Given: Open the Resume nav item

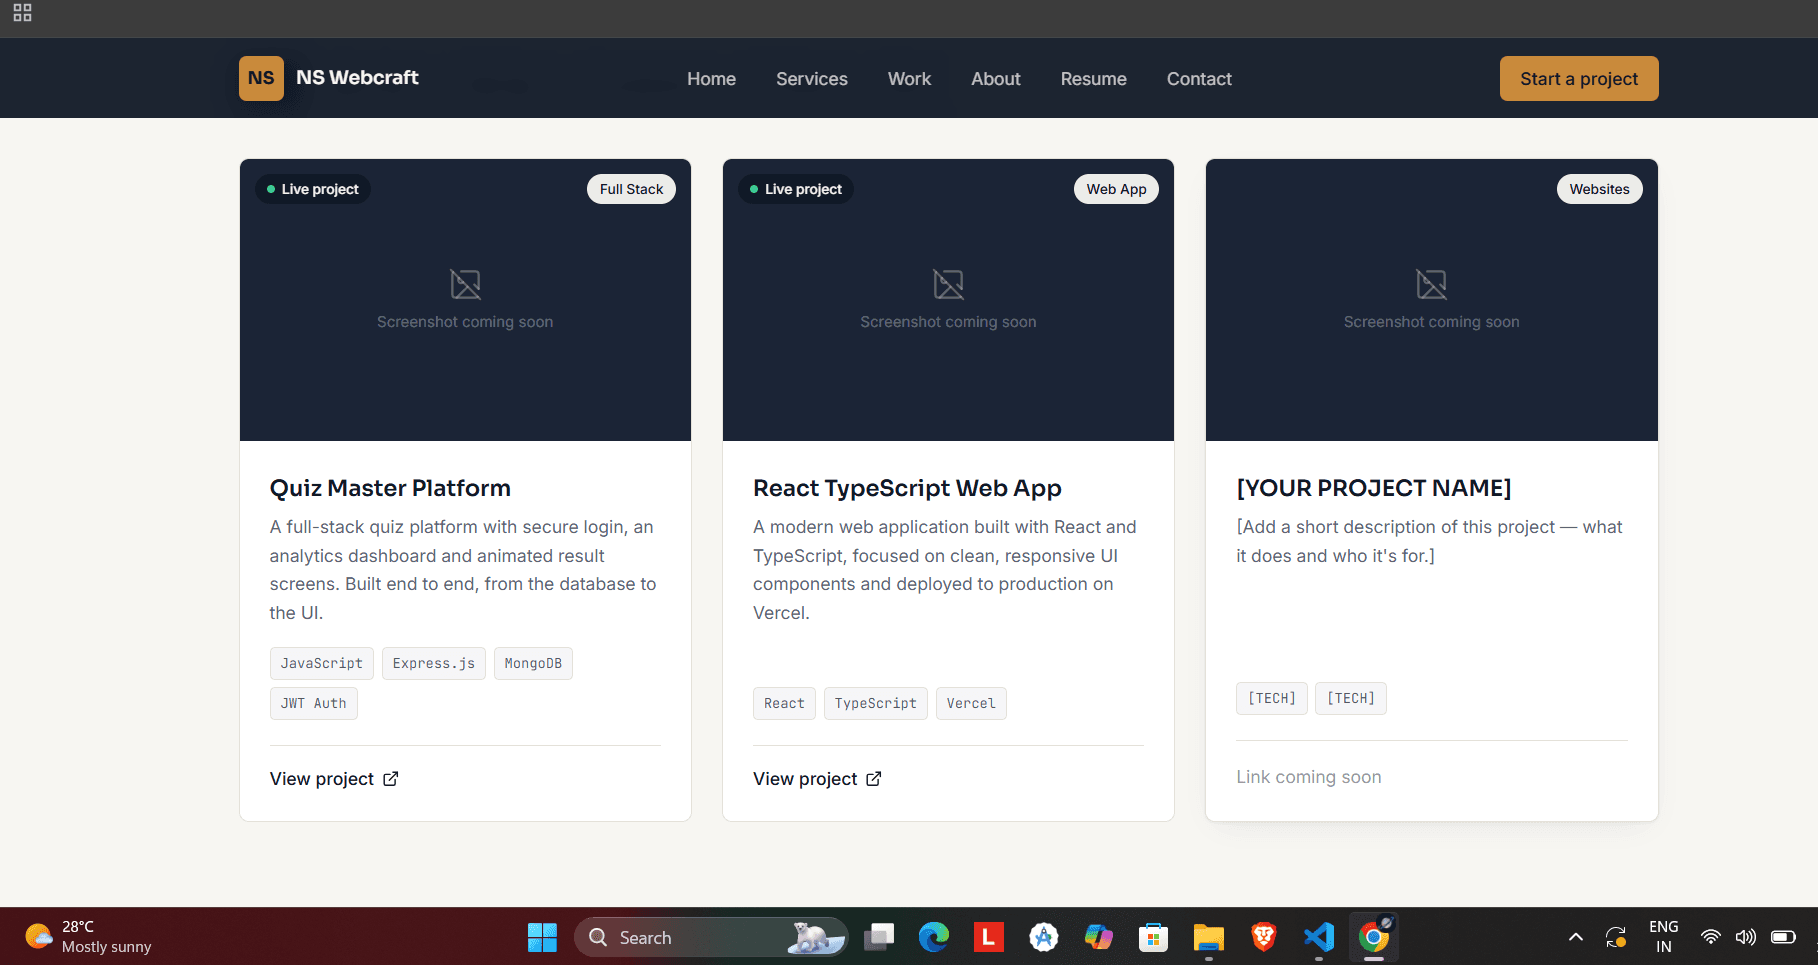Looking at the screenshot, I should [1093, 79].
